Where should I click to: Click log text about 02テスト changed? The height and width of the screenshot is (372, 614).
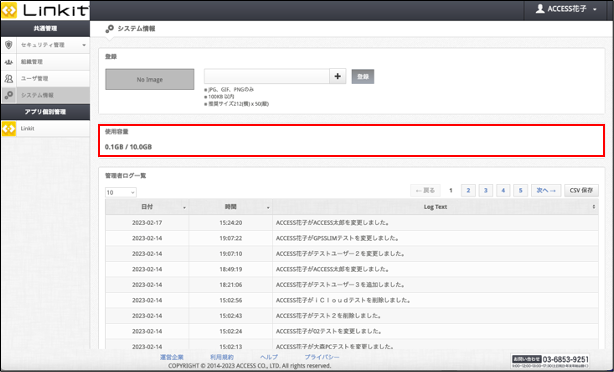click(x=329, y=331)
